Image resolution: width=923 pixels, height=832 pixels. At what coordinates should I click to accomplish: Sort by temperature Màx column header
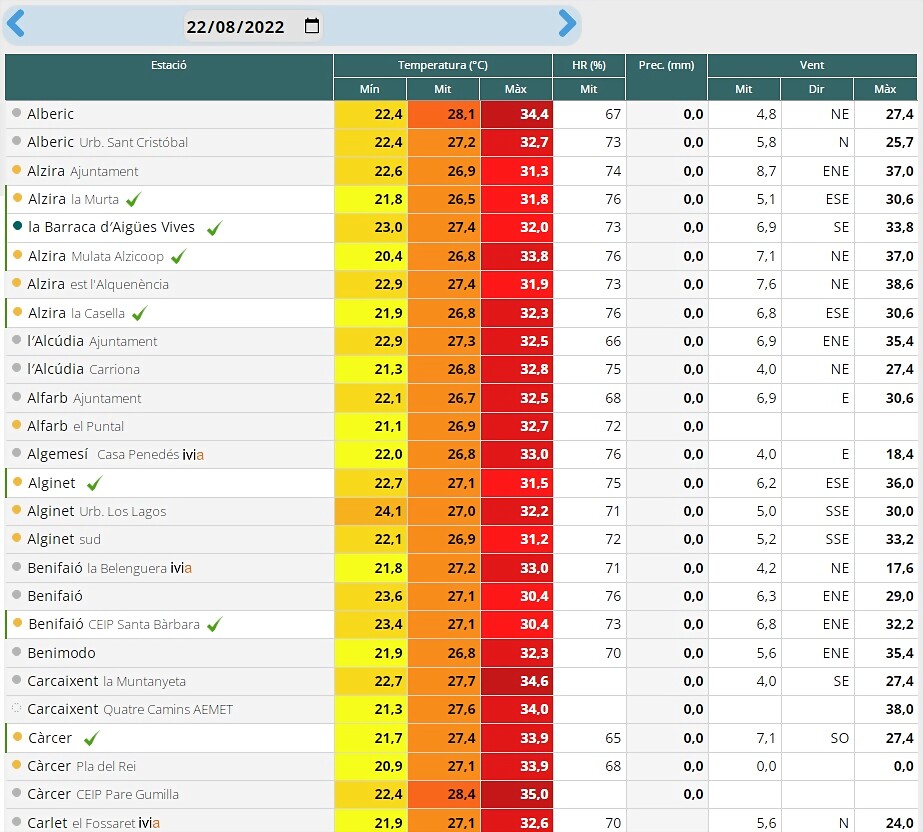click(516, 89)
